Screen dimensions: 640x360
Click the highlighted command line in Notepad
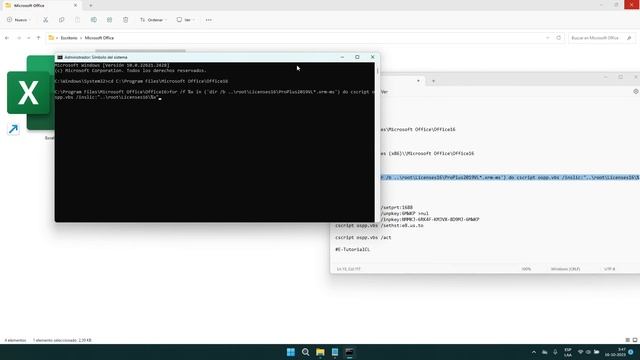(510, 178)
